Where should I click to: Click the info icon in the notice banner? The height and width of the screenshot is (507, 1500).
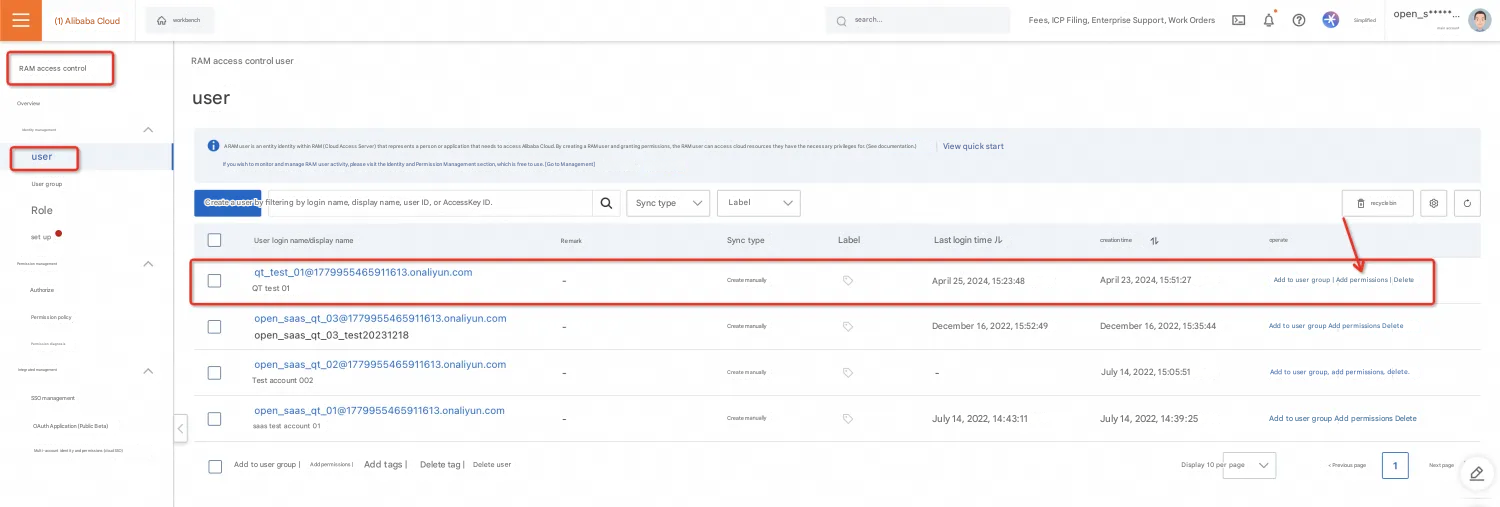point(213,146)
